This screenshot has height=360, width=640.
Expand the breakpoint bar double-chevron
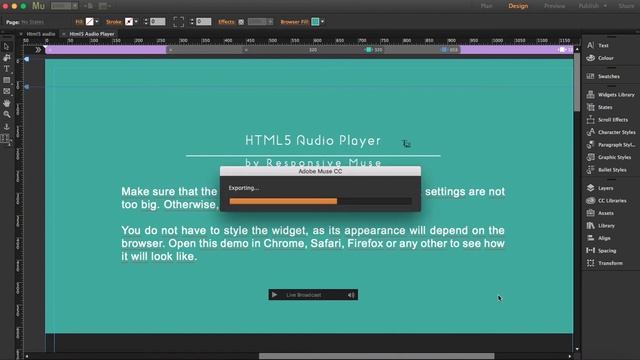point(38,50)
